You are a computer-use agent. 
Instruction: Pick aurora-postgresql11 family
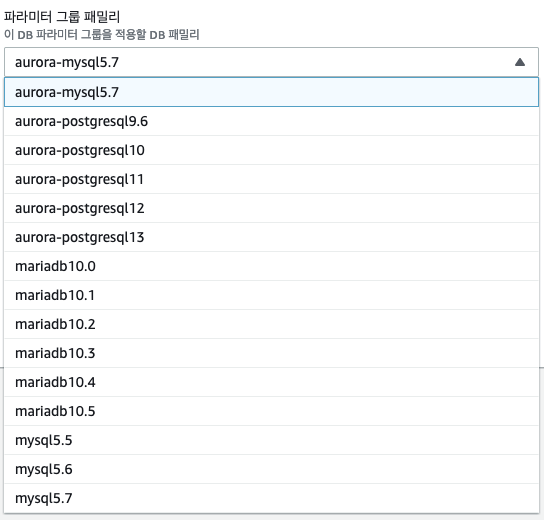point(271,179)
